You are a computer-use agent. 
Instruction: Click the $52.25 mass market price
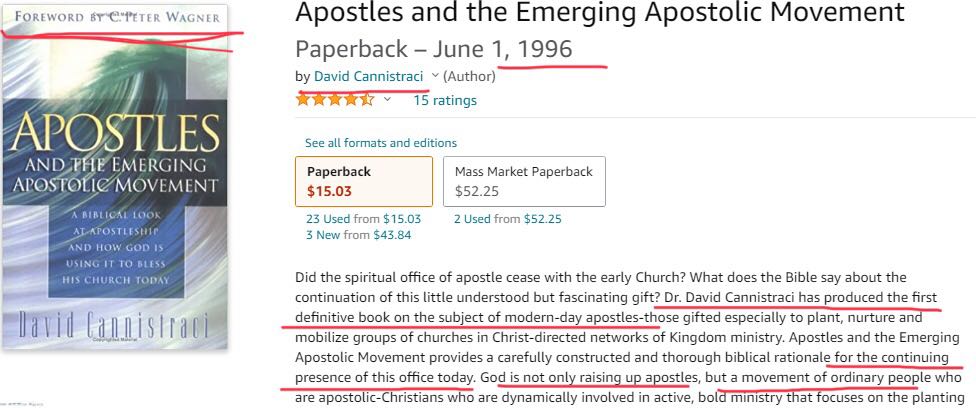(x=477, y=190)
